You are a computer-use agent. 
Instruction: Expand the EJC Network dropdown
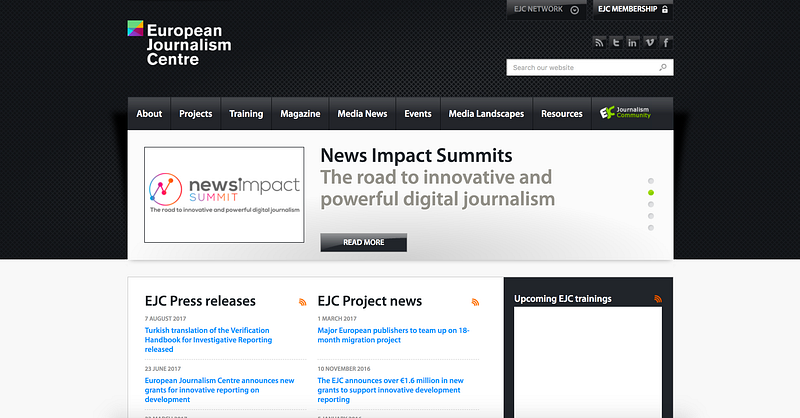click(x=546, y=9)
